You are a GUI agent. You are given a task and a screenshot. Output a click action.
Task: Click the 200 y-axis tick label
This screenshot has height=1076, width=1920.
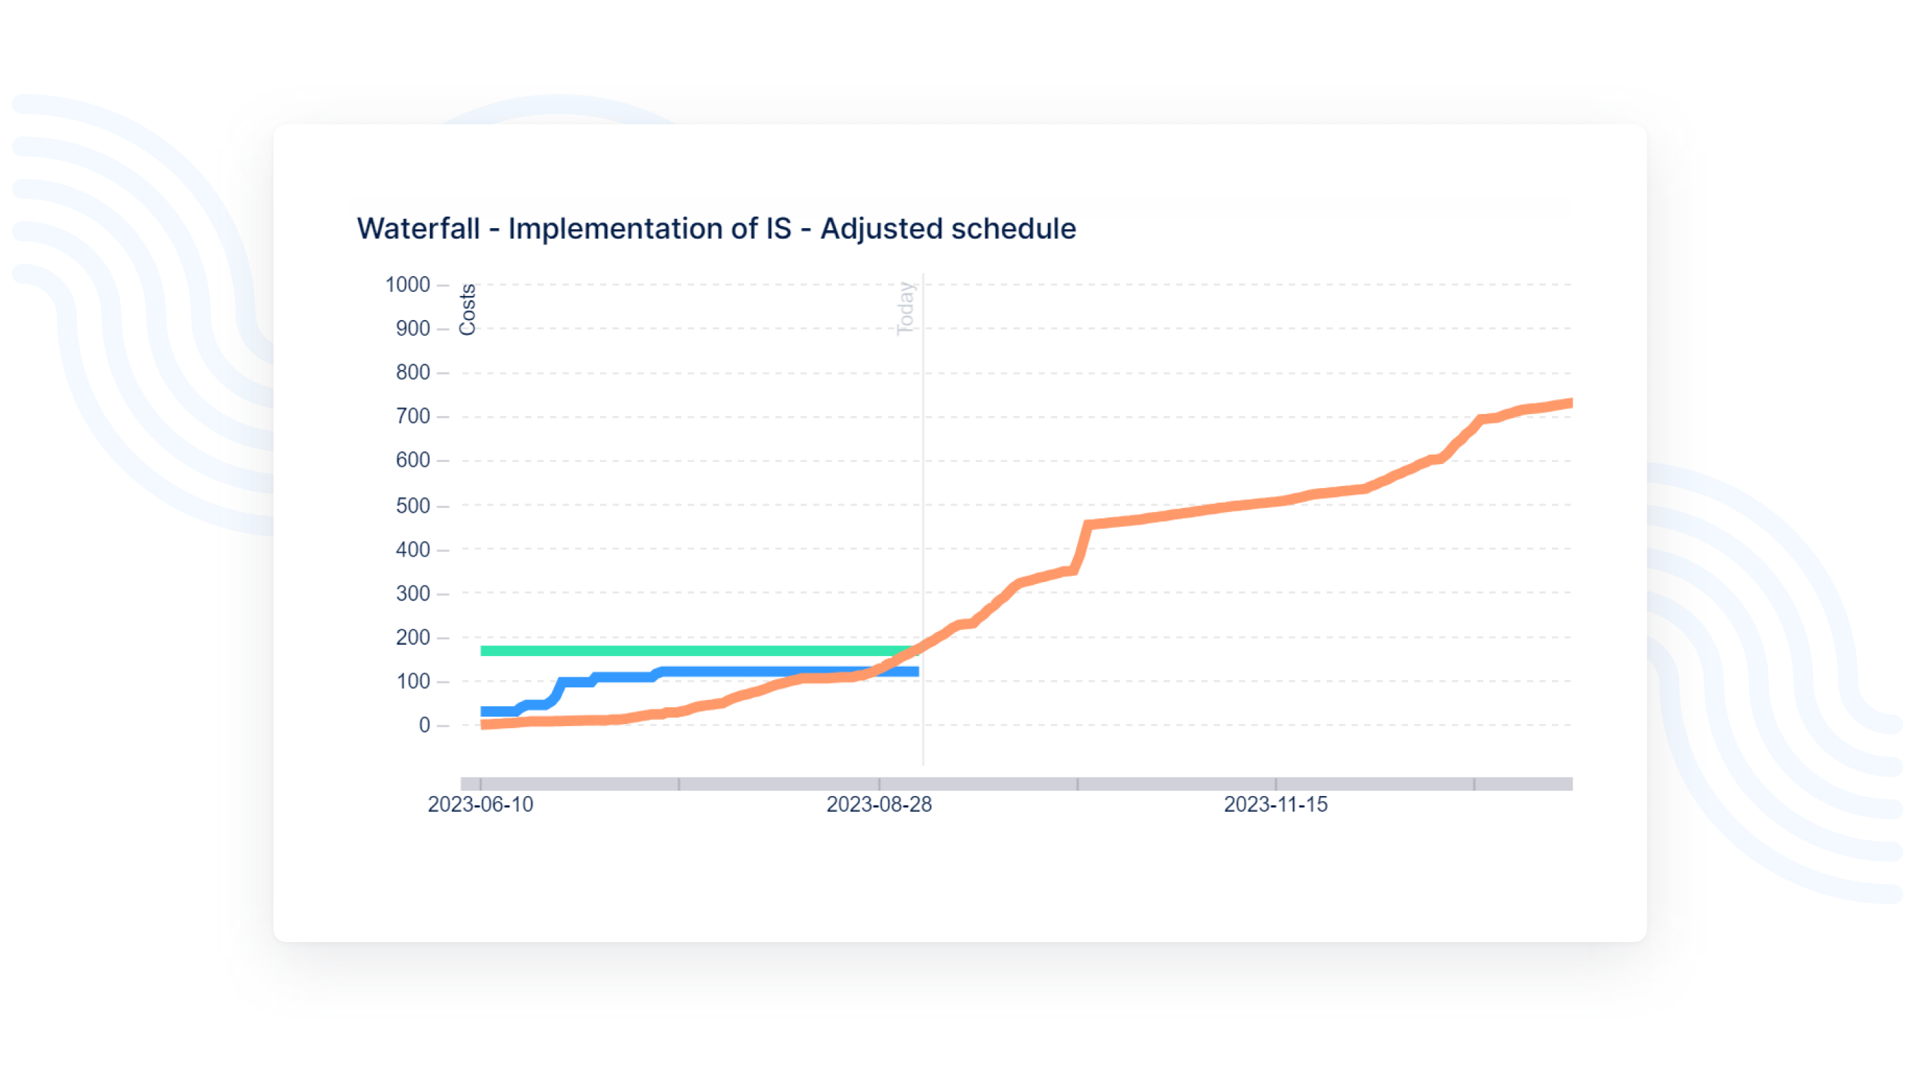412,638
